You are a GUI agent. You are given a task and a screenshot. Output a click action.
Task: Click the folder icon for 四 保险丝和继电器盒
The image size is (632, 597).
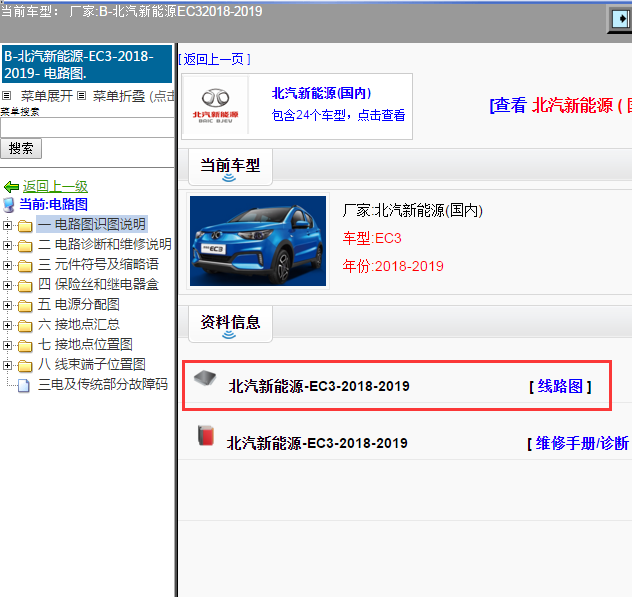25,286
